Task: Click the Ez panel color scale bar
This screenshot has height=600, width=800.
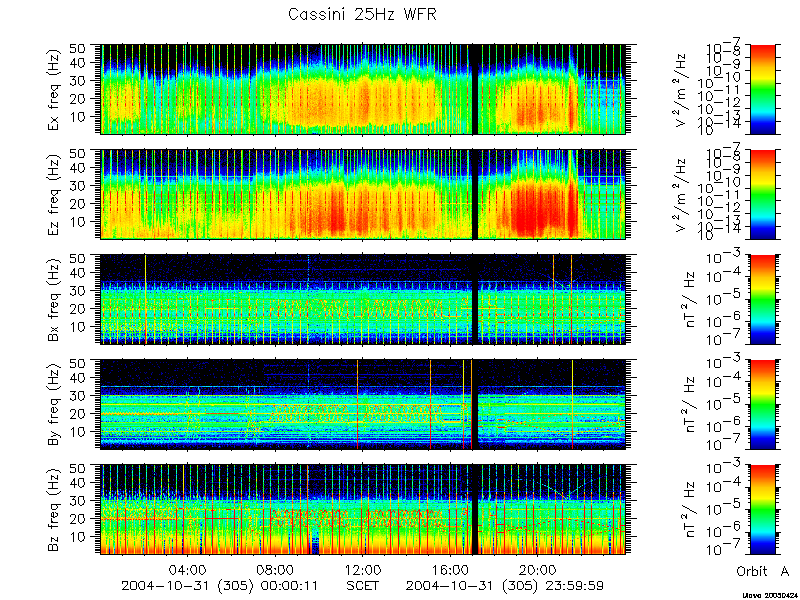Action: 763,194
